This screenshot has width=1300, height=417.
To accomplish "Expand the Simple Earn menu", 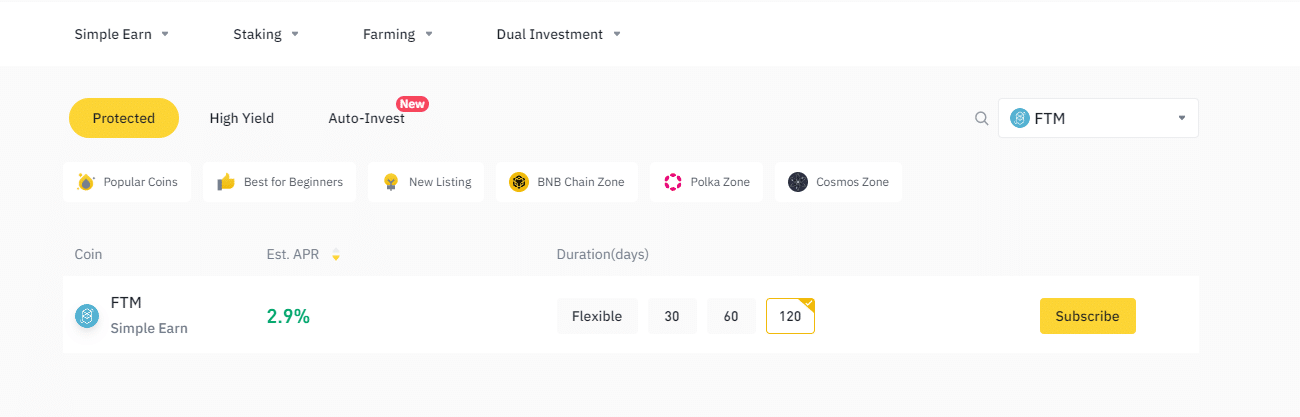I will pyautogui.click(x=122, y=34).
